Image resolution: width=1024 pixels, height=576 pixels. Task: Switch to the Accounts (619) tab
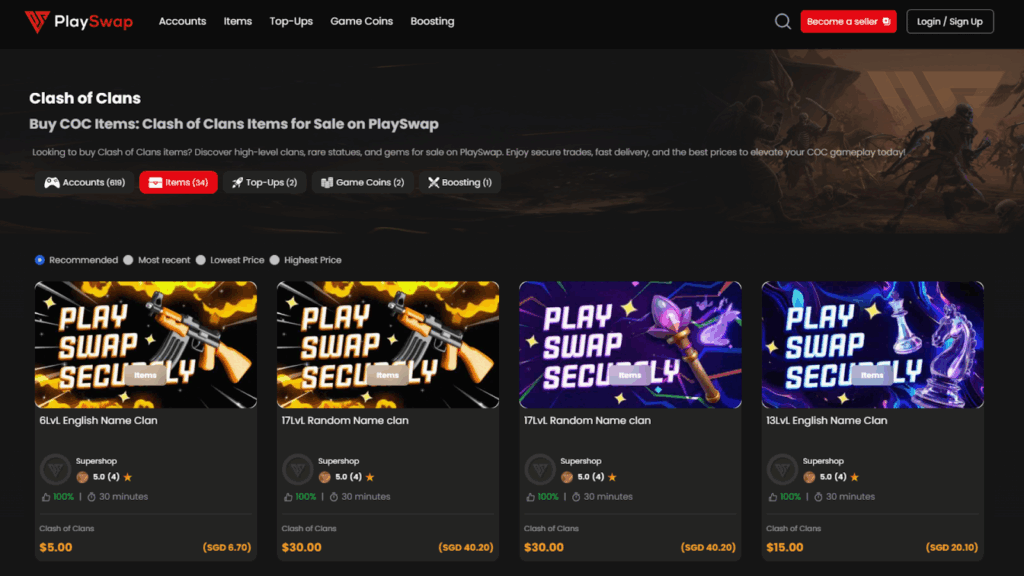click(x=83, y=182)
